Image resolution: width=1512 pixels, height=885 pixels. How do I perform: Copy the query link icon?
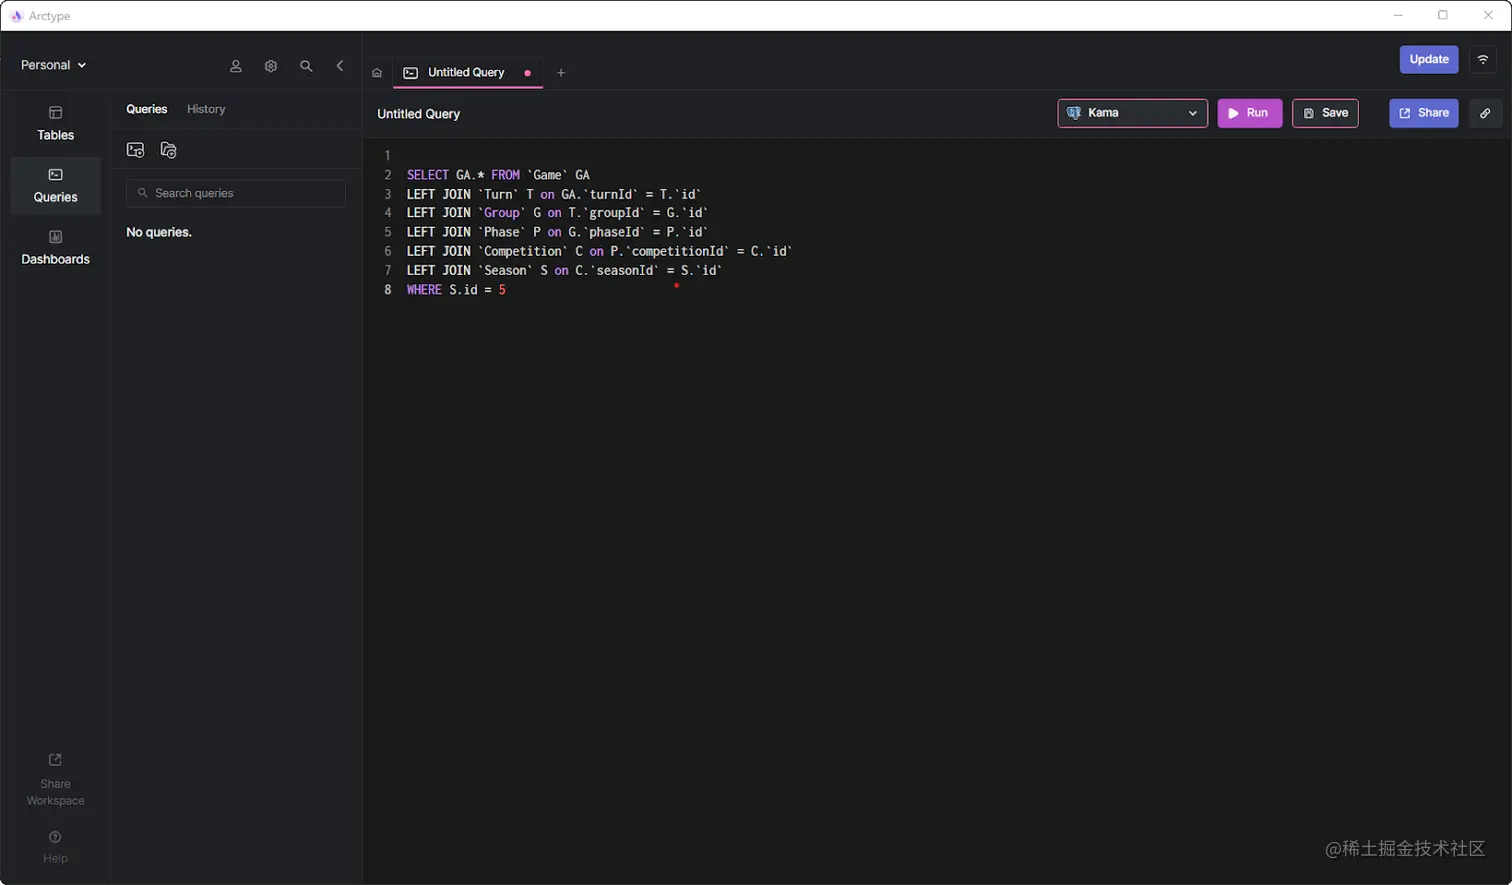pos(1485,113)
